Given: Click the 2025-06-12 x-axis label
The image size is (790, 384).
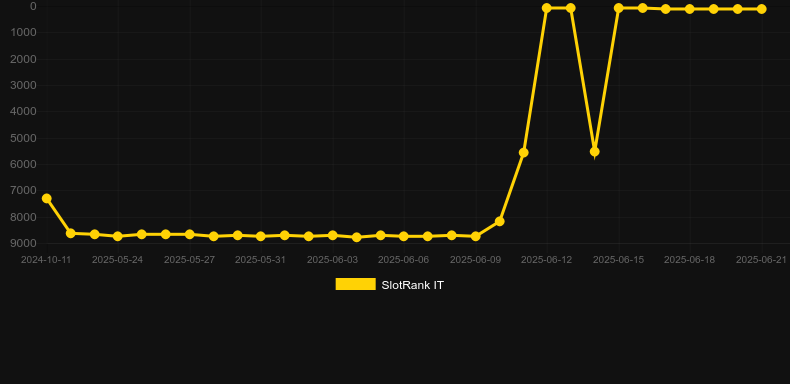Looking at the screenshot, I should click(x=547, y=260).
